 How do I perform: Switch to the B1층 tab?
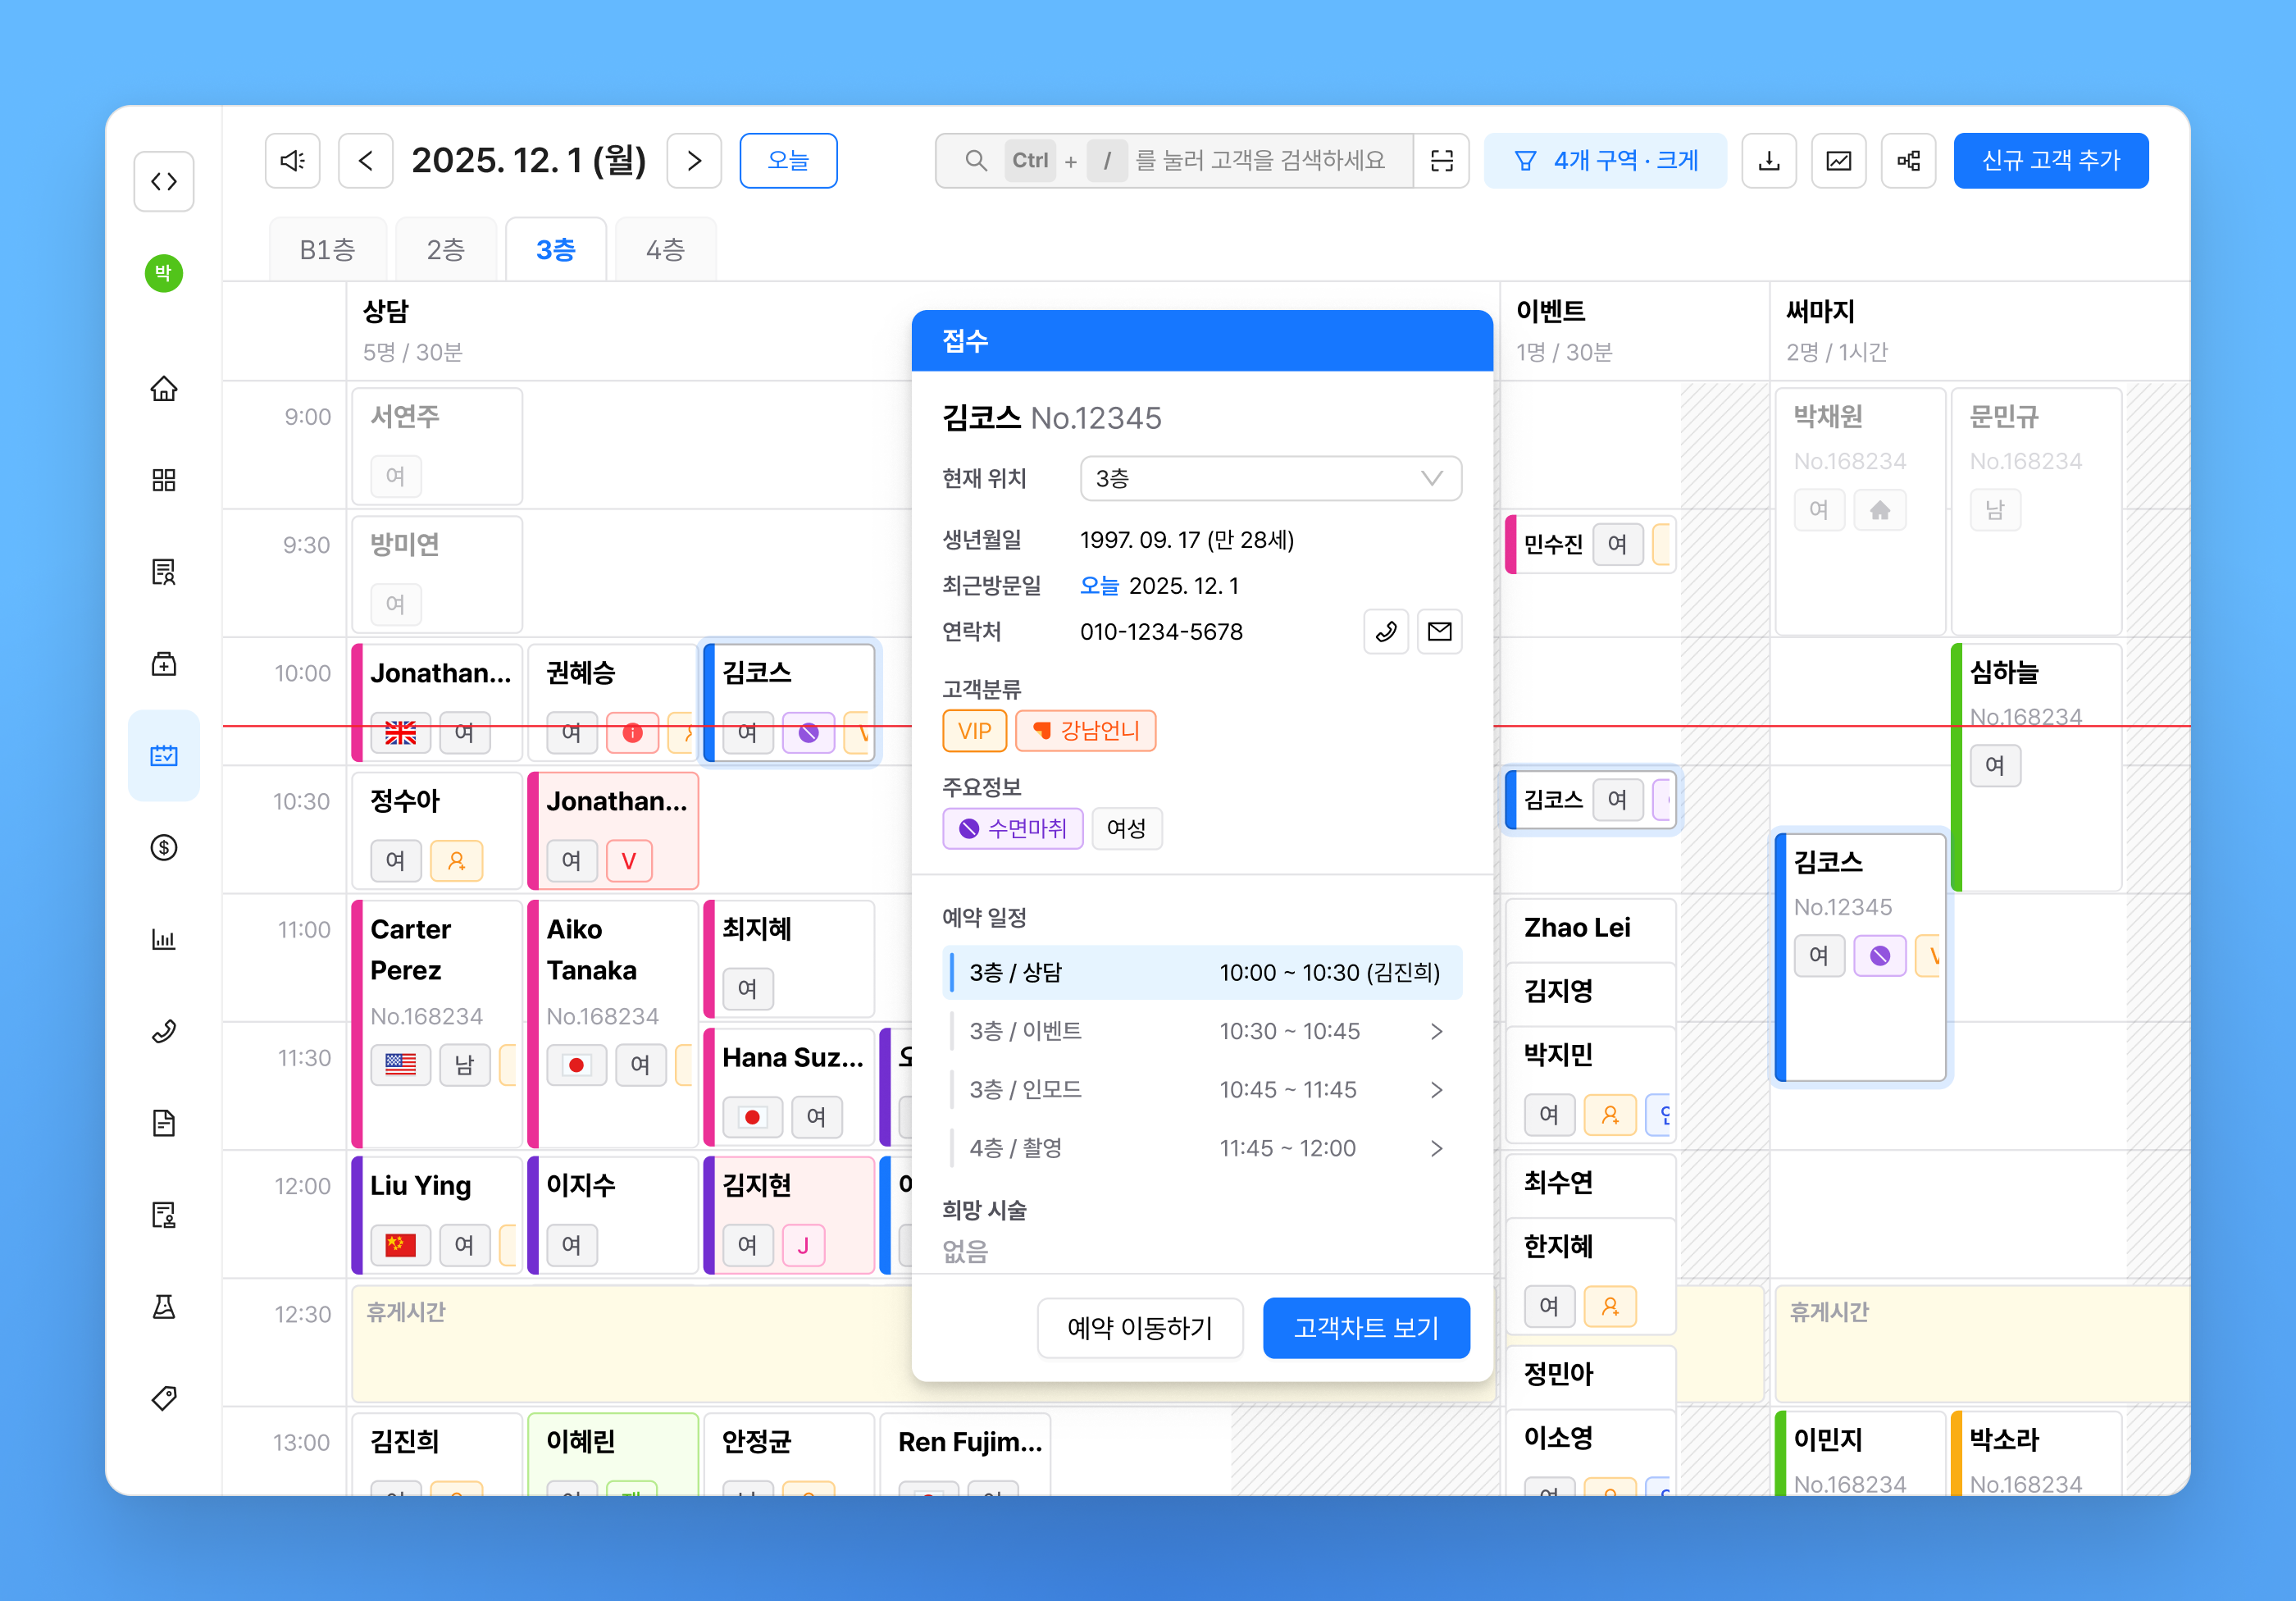point(327,249)
